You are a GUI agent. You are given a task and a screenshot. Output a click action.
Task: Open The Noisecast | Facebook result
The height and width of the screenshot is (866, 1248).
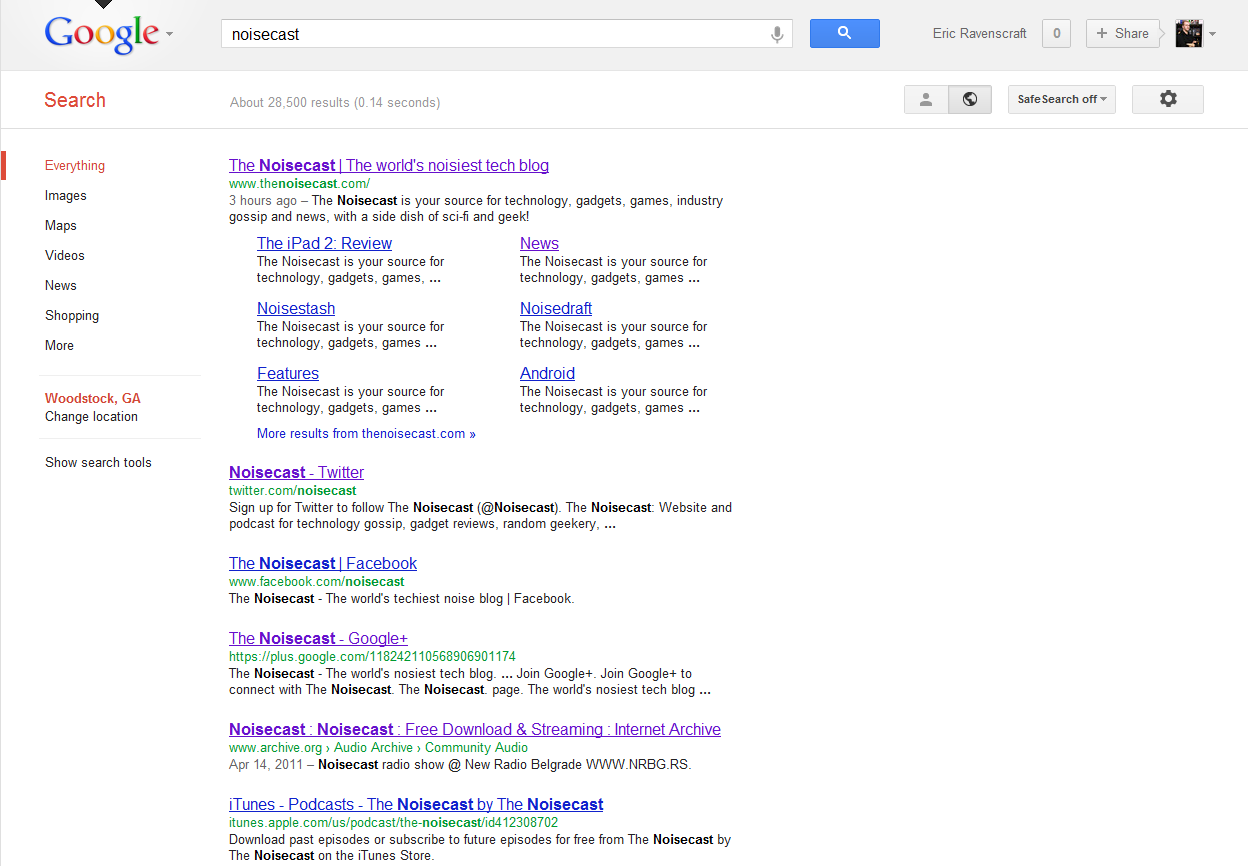pyautogui.click(x=323, y=564)
